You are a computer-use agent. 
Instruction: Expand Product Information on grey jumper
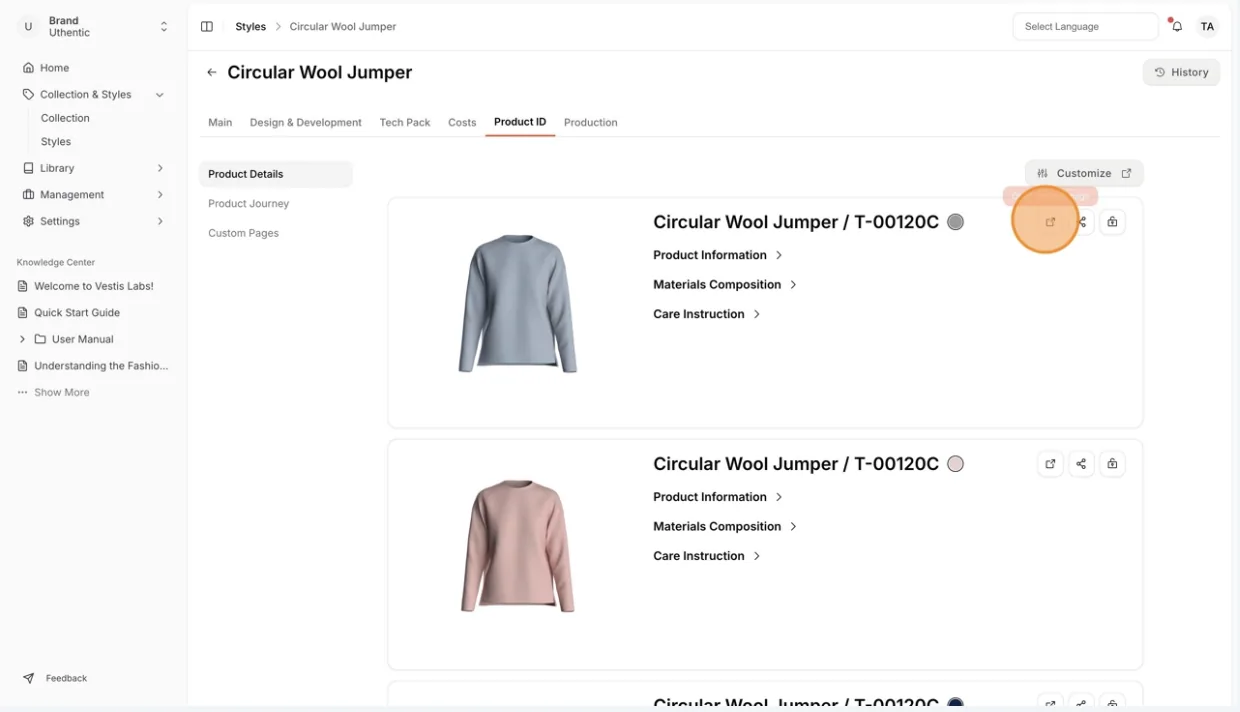point(718,255)
